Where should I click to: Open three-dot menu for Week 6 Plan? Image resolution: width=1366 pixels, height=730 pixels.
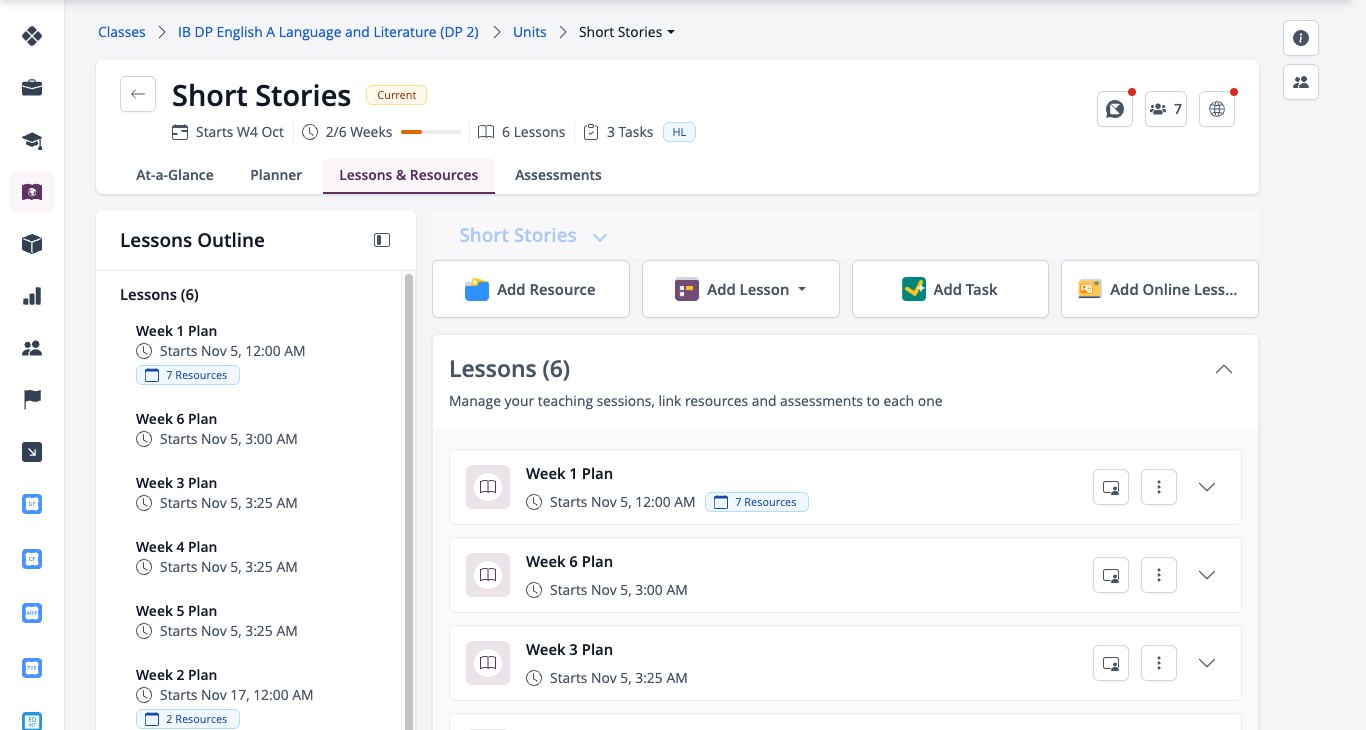click(x=1159, y=575)
